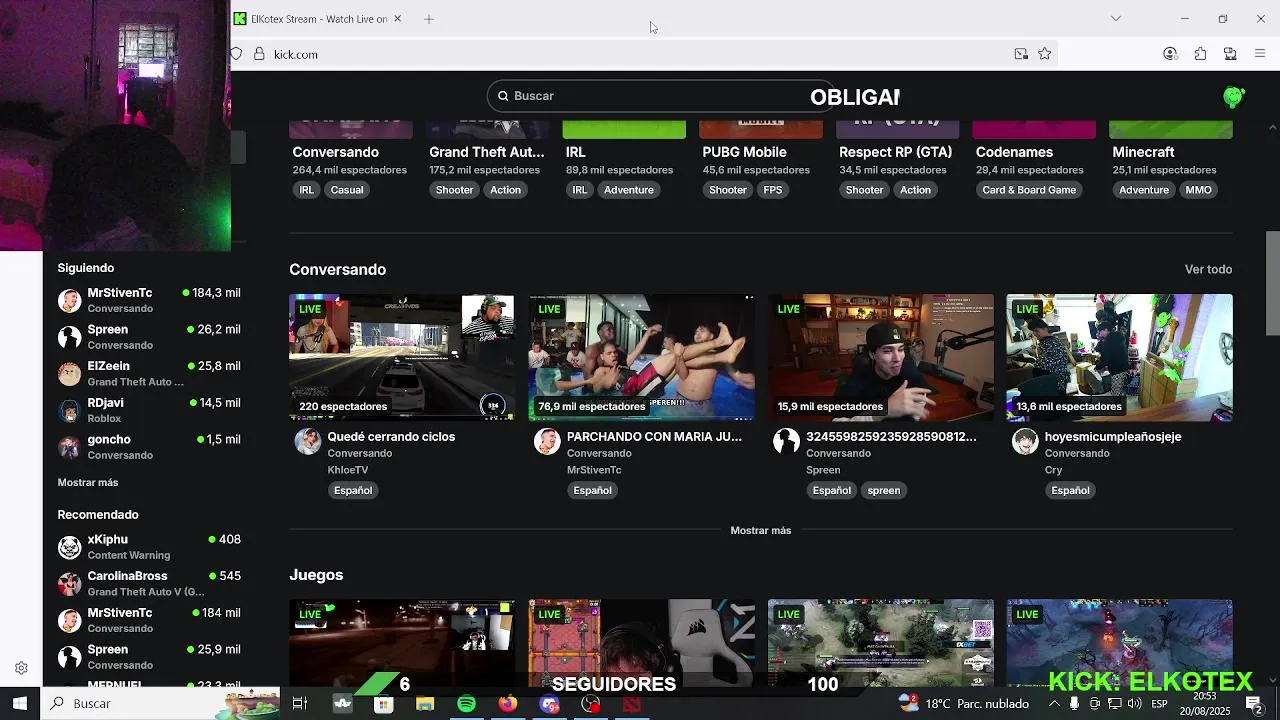Click Cry streamer avatar under fourth stream

point(1025,441)
